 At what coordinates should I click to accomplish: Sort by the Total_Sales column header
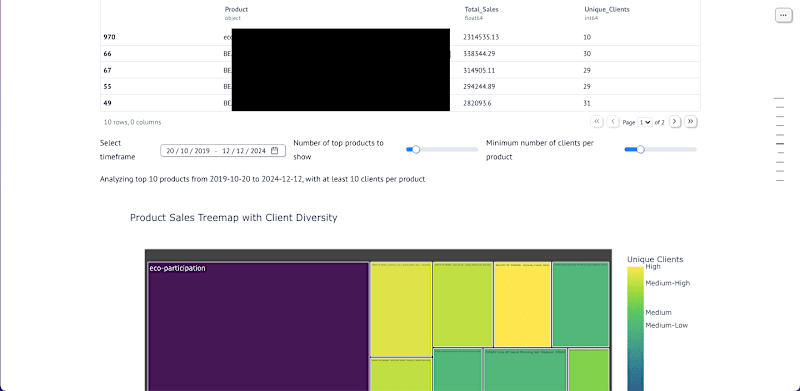[x=481, y=9]
